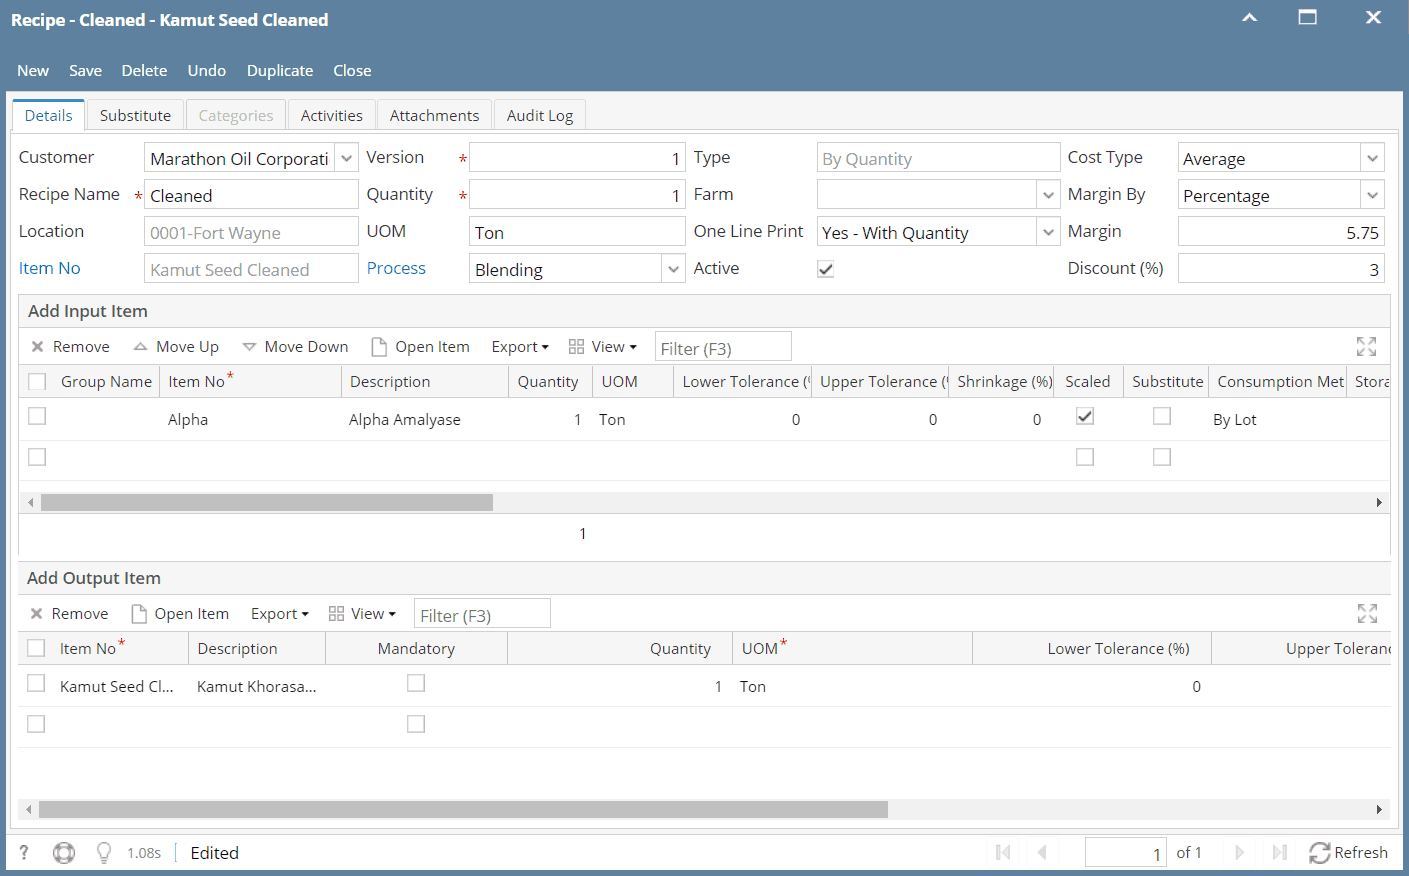Open the Cost Type dropdown
The width and height of the screenshot is (1409, 876).
click(x=1372, y=157)
